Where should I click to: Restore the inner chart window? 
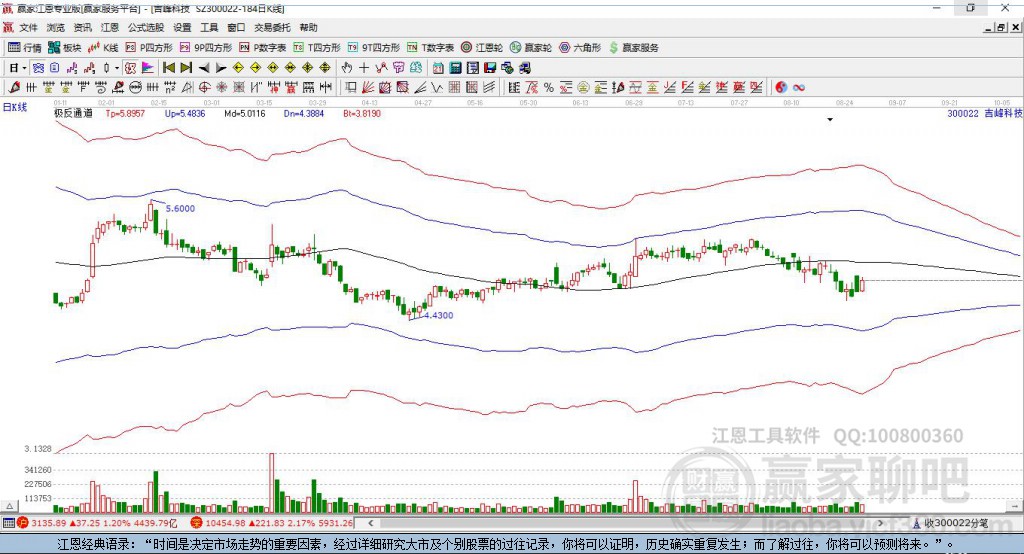tap(1002, 27)
